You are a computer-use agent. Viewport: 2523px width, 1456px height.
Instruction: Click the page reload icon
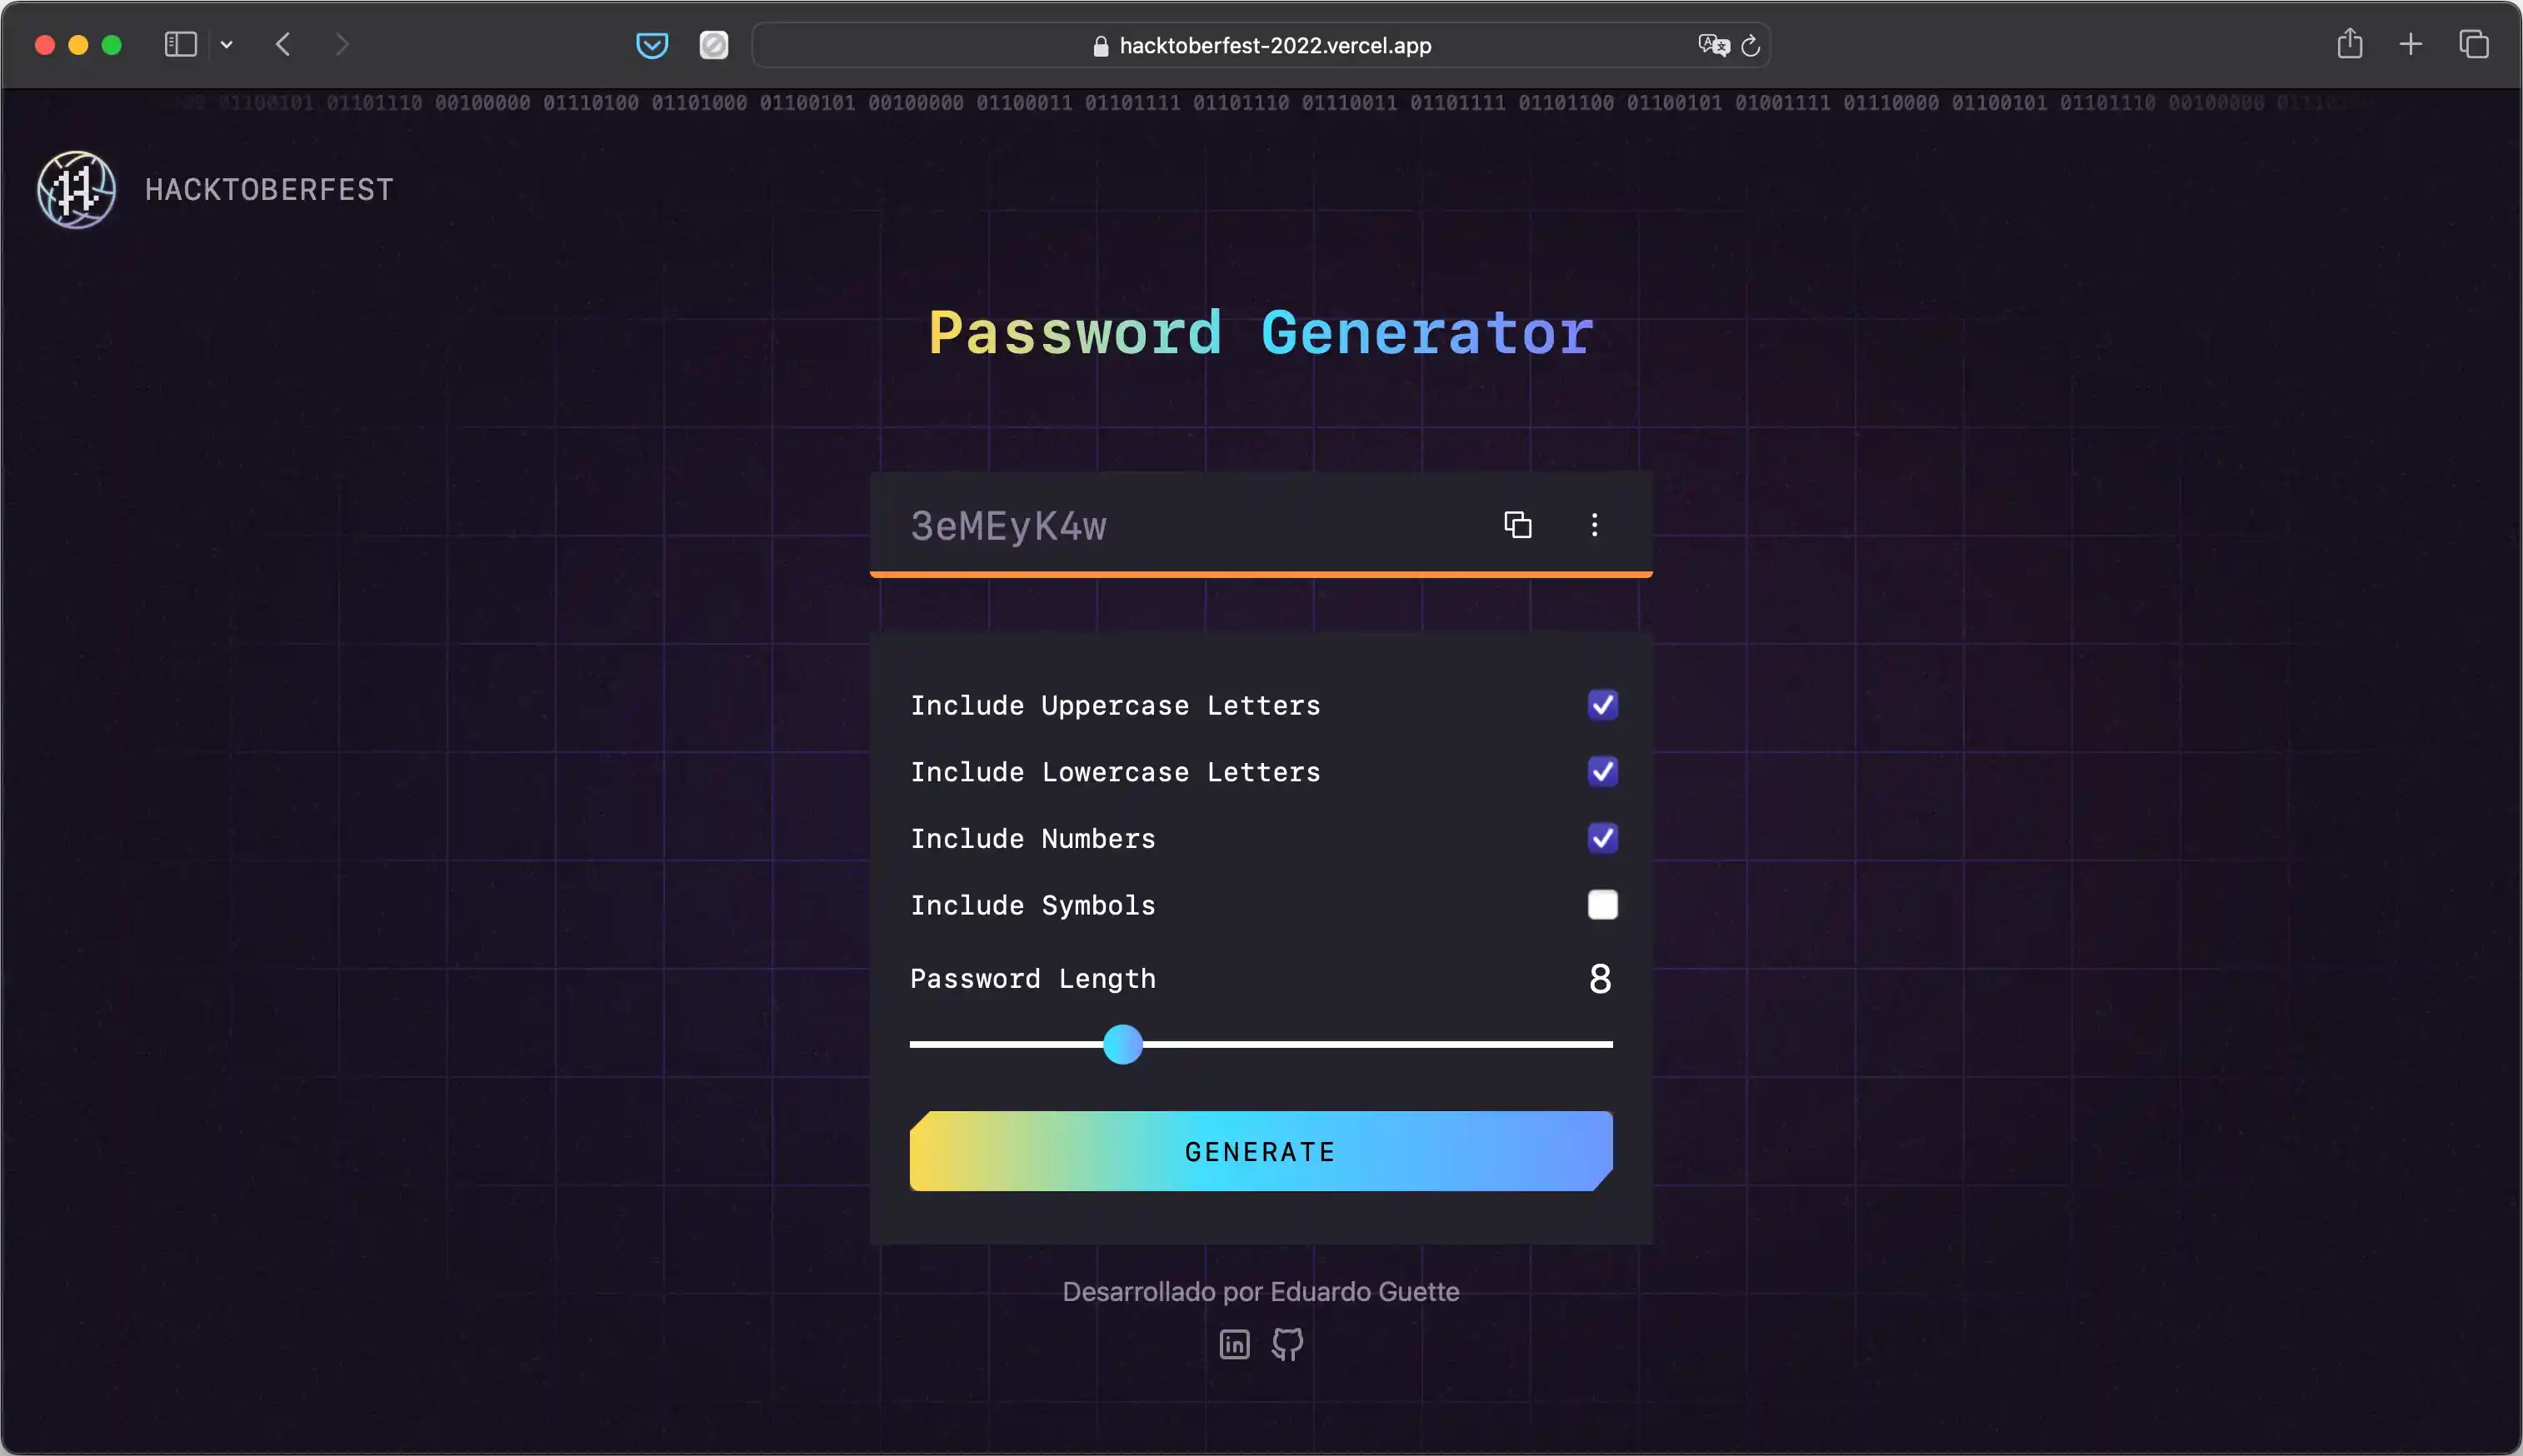tap(1750, 43)
